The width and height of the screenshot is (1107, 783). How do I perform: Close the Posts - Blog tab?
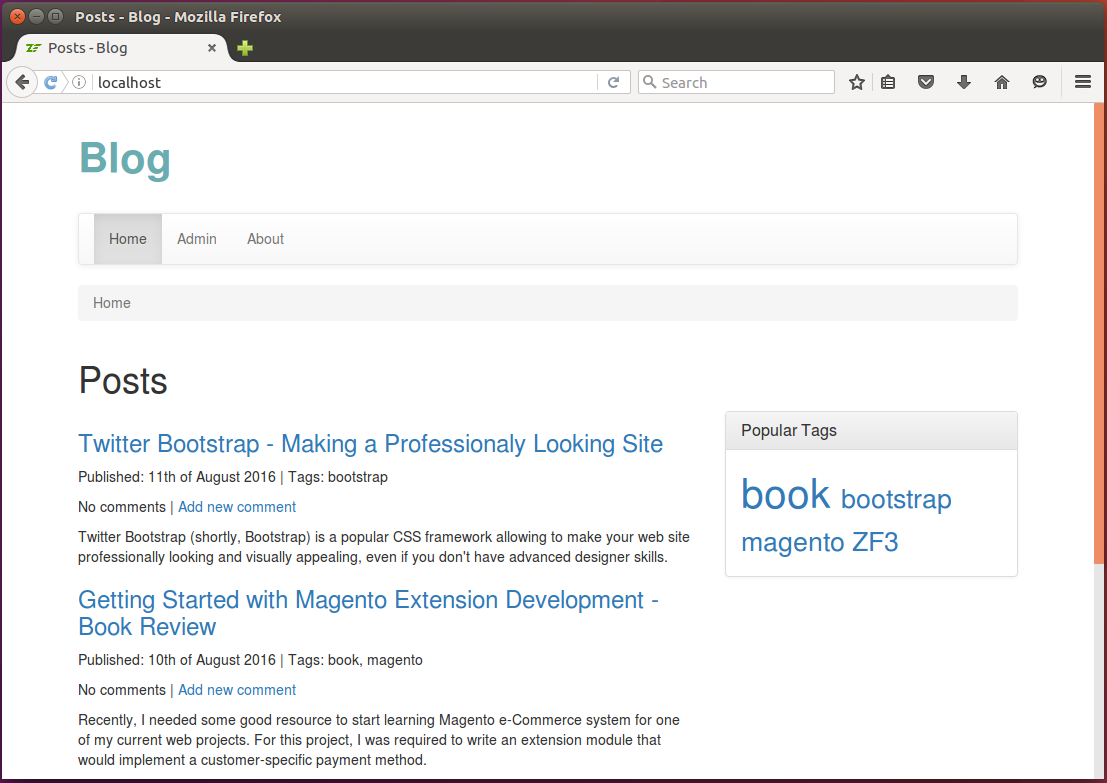pos(211,48)
